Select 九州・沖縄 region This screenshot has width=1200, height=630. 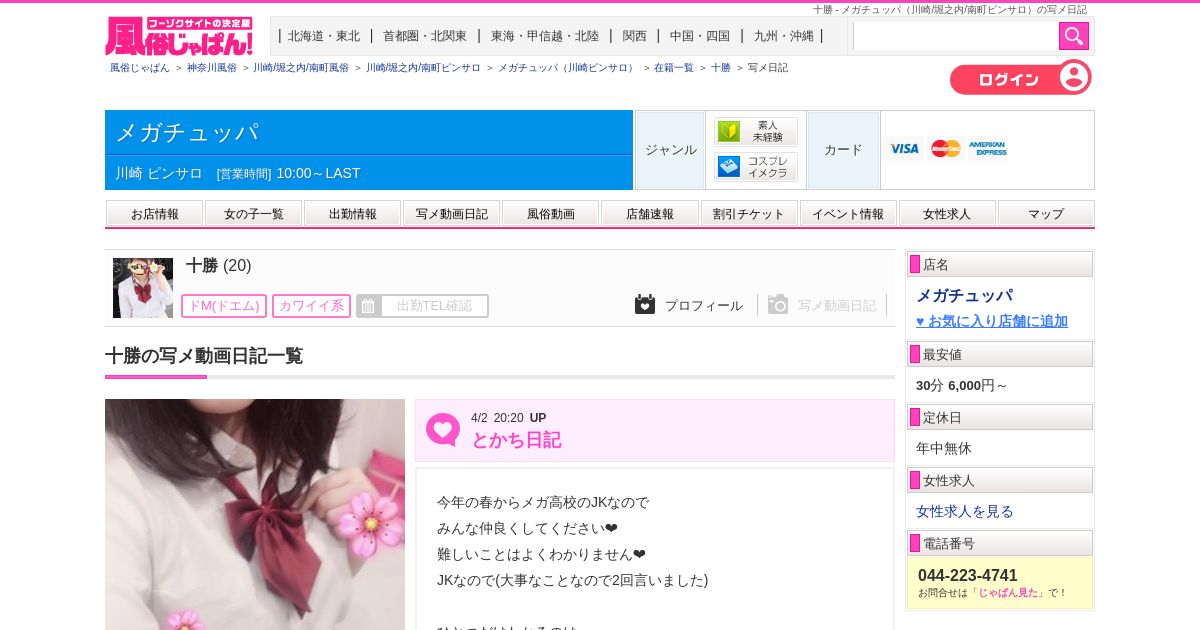click(784, 36)
